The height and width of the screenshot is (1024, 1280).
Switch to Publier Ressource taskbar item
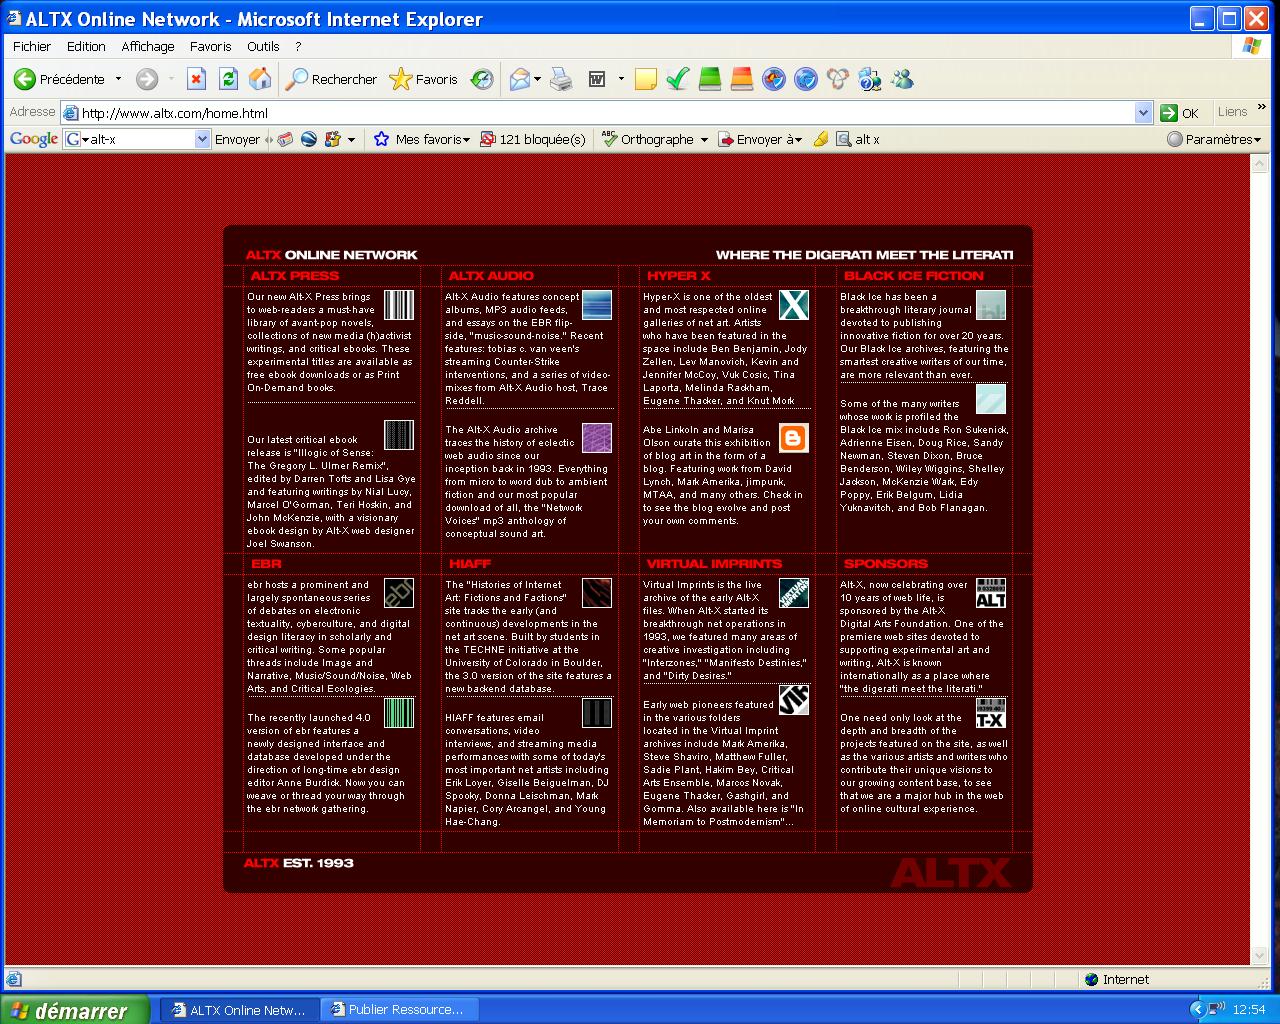pyautogui.click(x=398, y=1010)
